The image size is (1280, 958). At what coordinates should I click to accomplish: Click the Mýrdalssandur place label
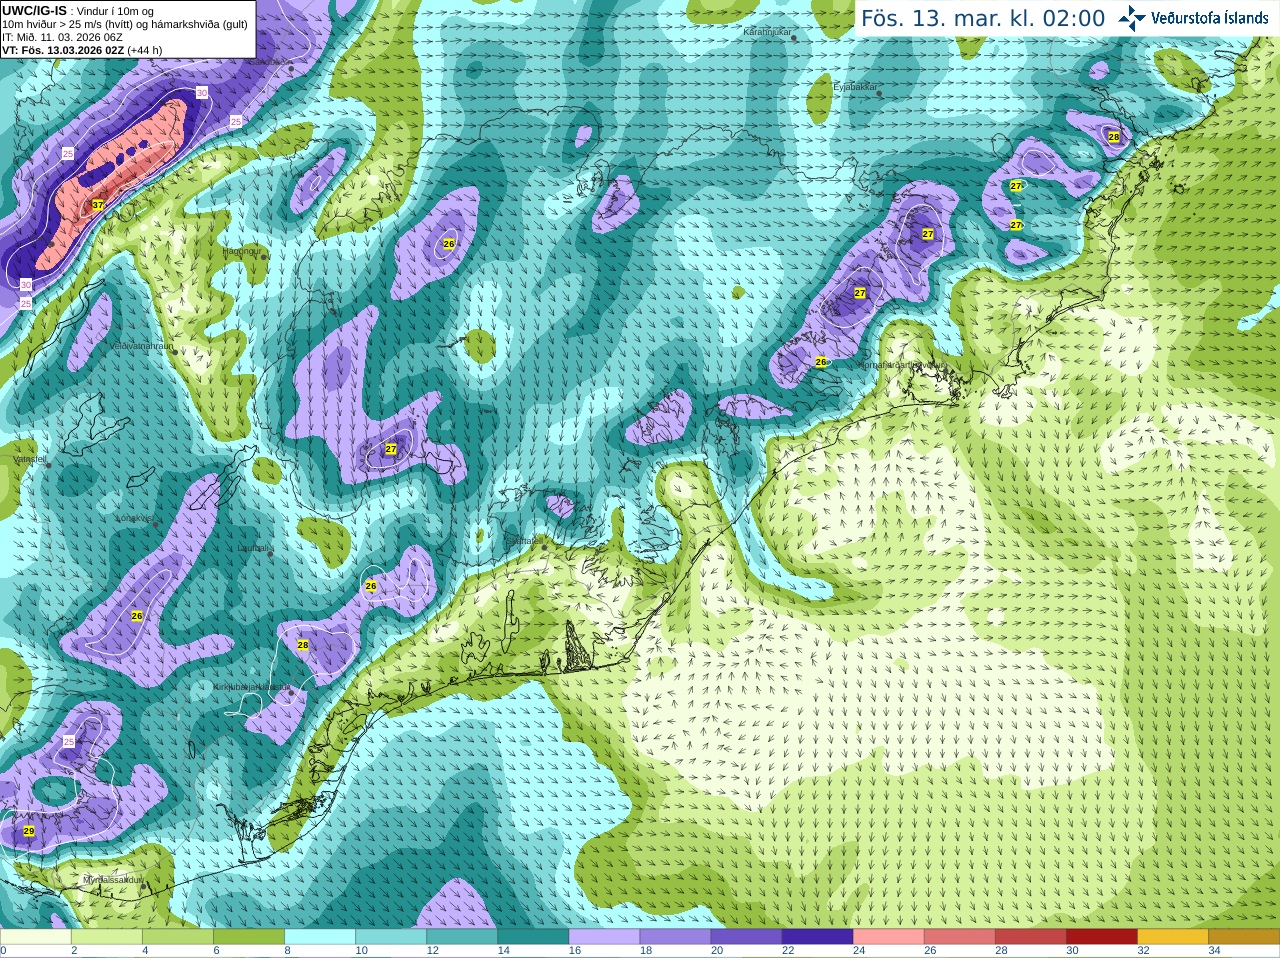[113, 880]
